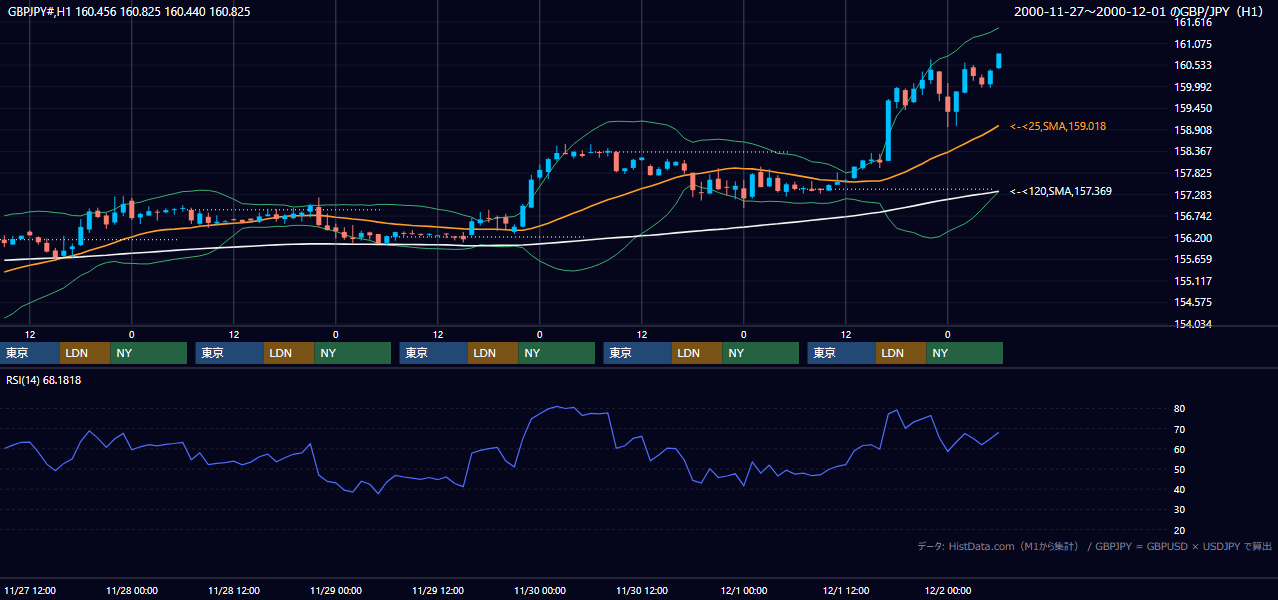Click the '11/27 12:00' time label
The height and width of the screenshot is (600, 1278).
[x=30, y=590]
